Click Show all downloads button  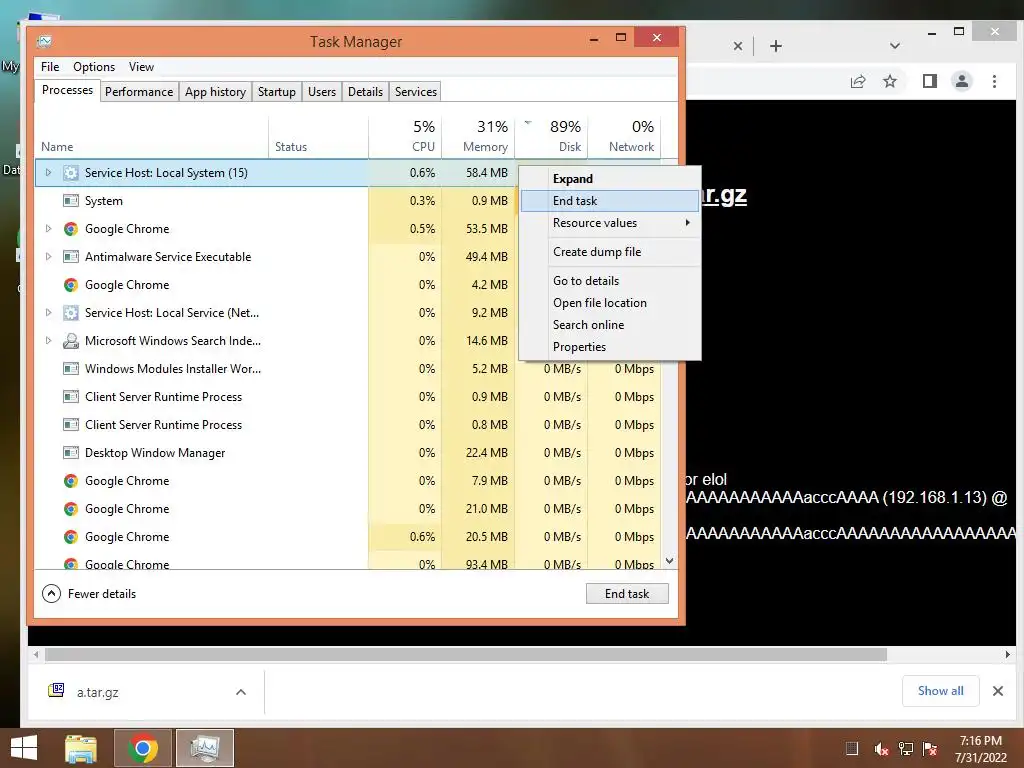coord(940,691)
